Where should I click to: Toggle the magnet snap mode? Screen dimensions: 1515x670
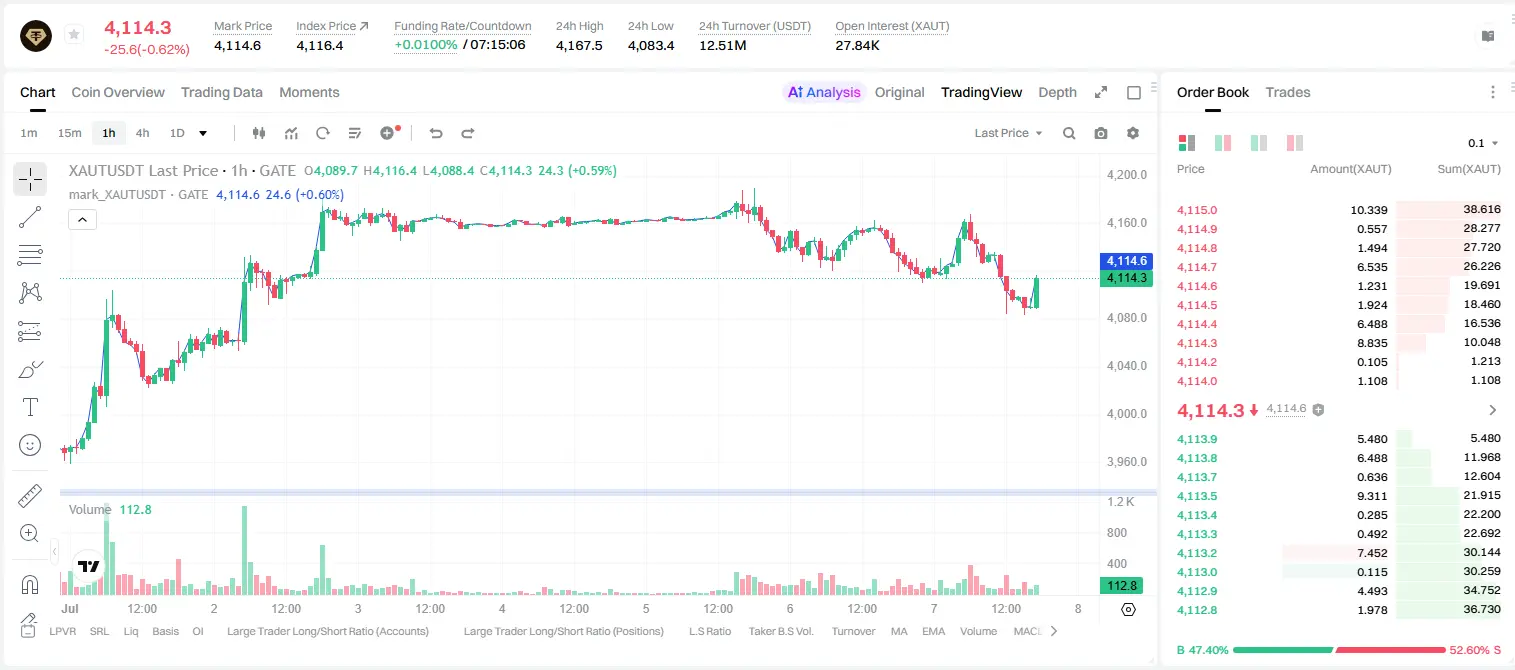click(30, 584)
